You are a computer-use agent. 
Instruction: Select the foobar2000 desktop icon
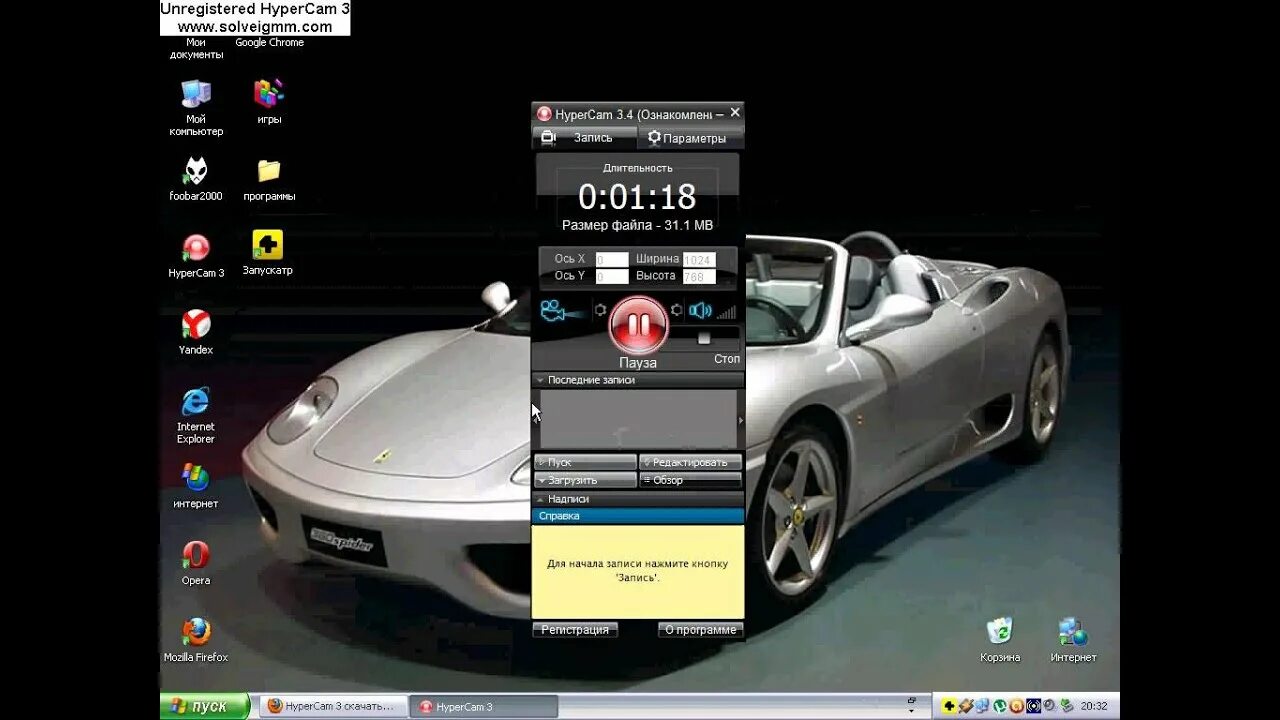click(x=196, y=179)
